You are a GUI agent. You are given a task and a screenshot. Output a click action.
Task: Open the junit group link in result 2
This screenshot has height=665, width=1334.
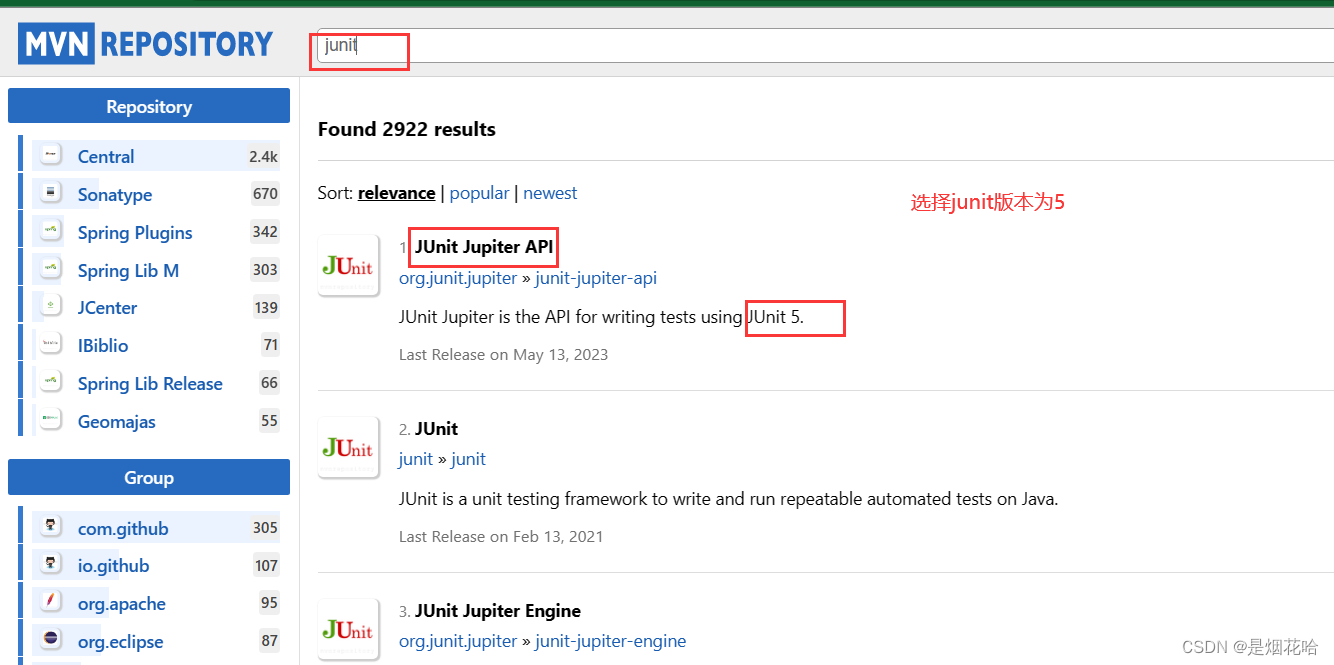pyautogui.click(x=416, y=459)
